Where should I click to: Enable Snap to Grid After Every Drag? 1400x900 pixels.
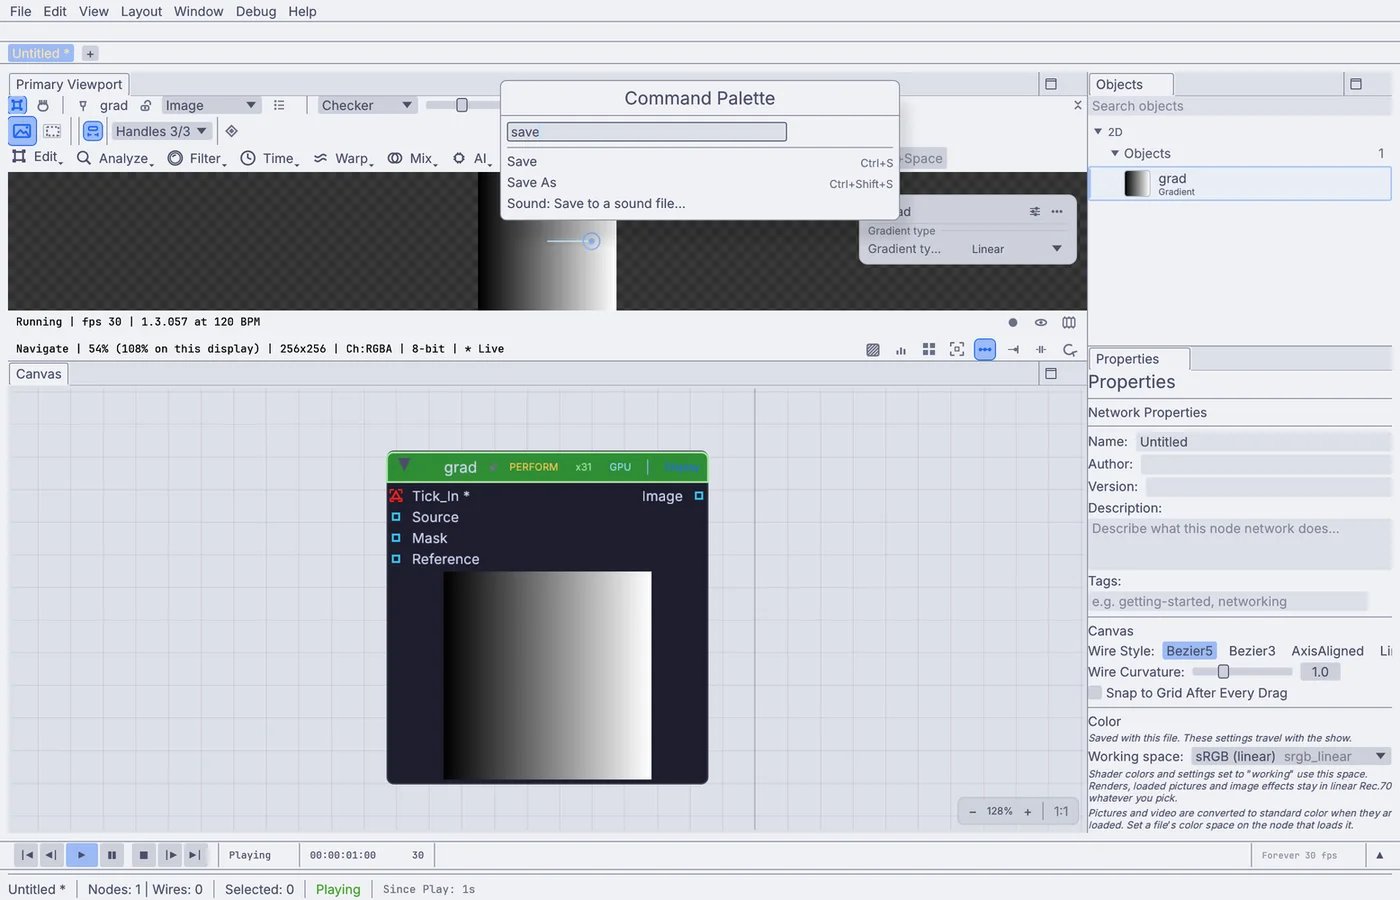tap(1095, 693)
